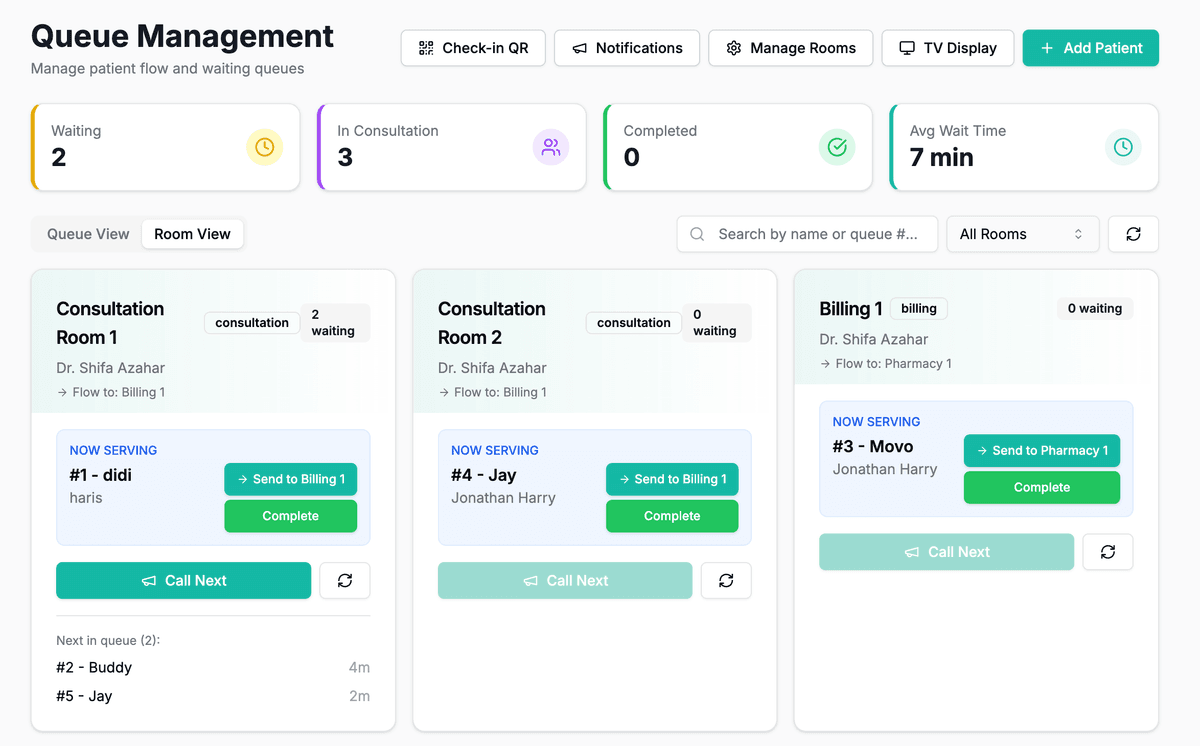
Task: Click the patients icon on In Consultation card
Action: coord(551,147)
